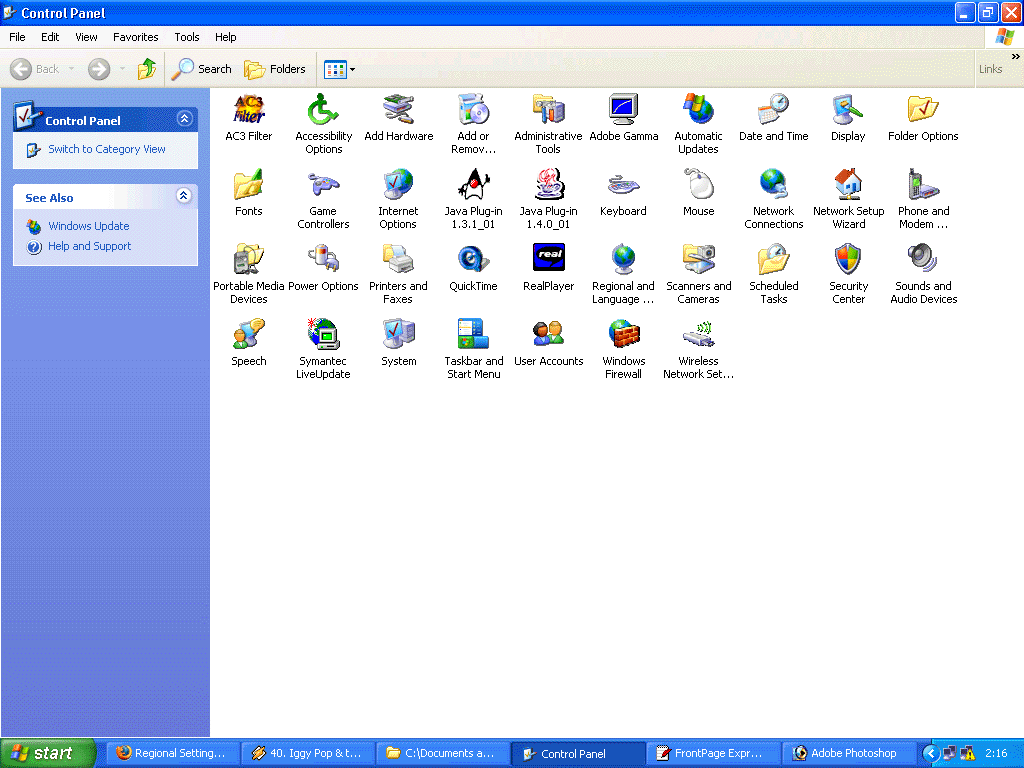The height and width of the screenshot is (768, 1024).
Task: Open Java Plug-in 1.3.1_01
Action: click(x=473, y=199)
